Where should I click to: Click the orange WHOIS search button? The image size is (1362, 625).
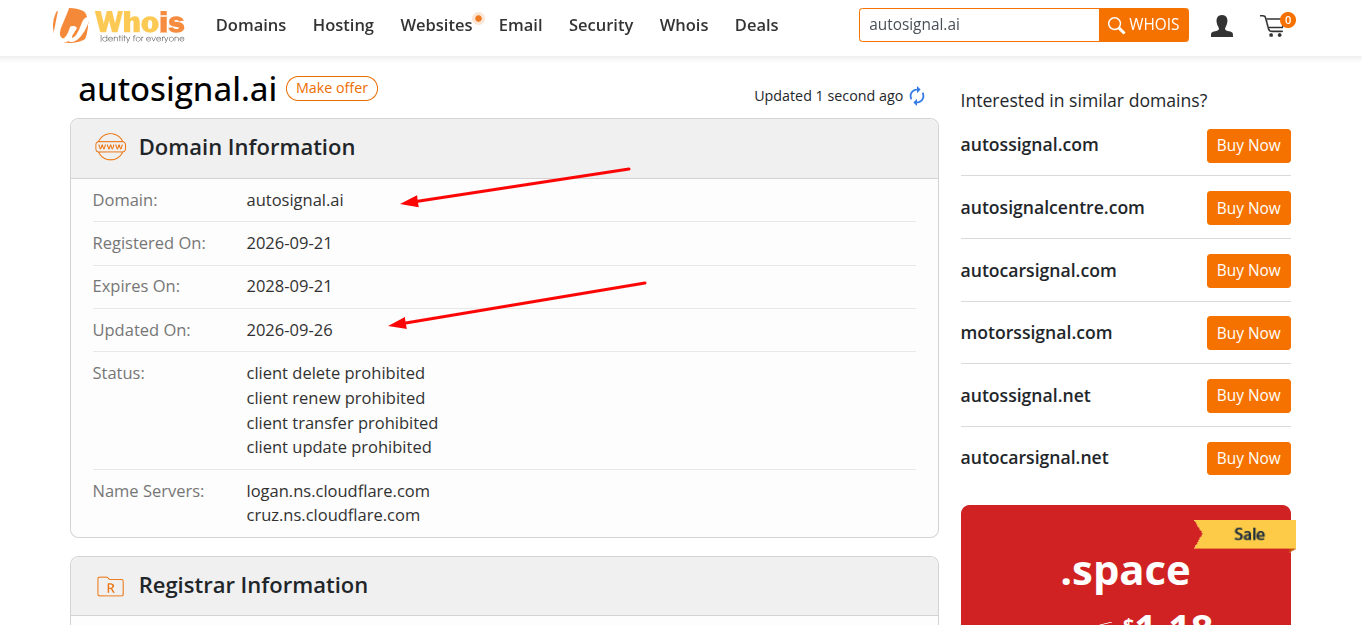1144,25
